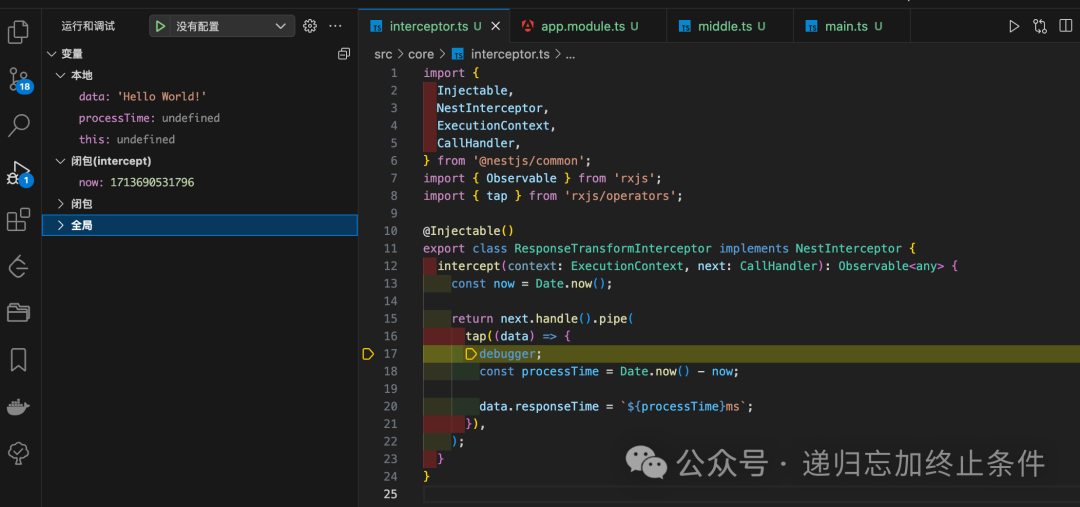Screen dimensions: 1080x507
Task: Open the Search view
Action: pos(19,125)
